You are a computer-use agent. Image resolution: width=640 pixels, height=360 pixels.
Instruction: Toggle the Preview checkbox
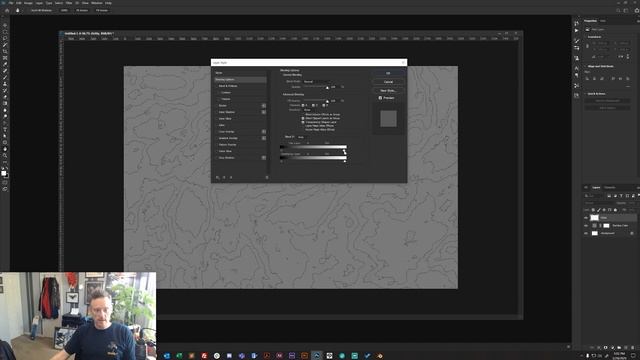tap(380, 98)
